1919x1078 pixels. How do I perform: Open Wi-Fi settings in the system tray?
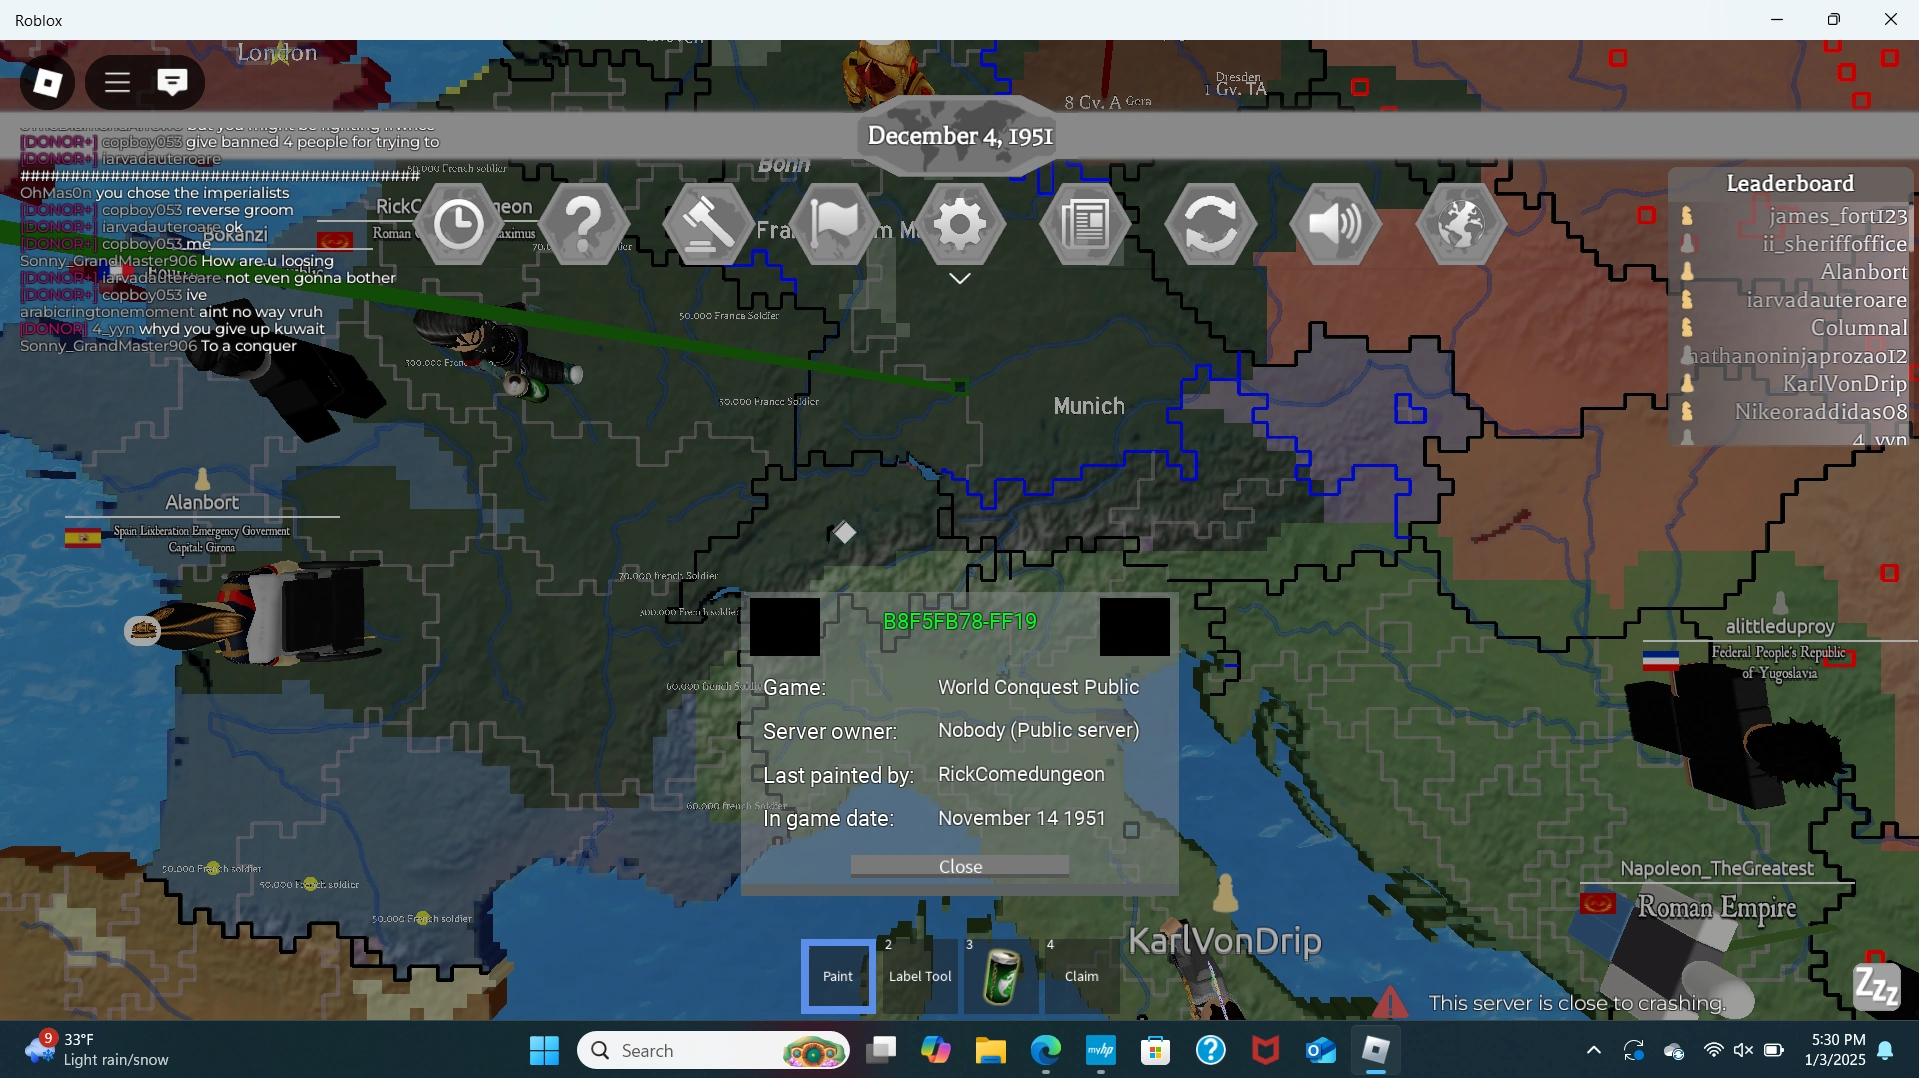(x=1714, y=1050)
